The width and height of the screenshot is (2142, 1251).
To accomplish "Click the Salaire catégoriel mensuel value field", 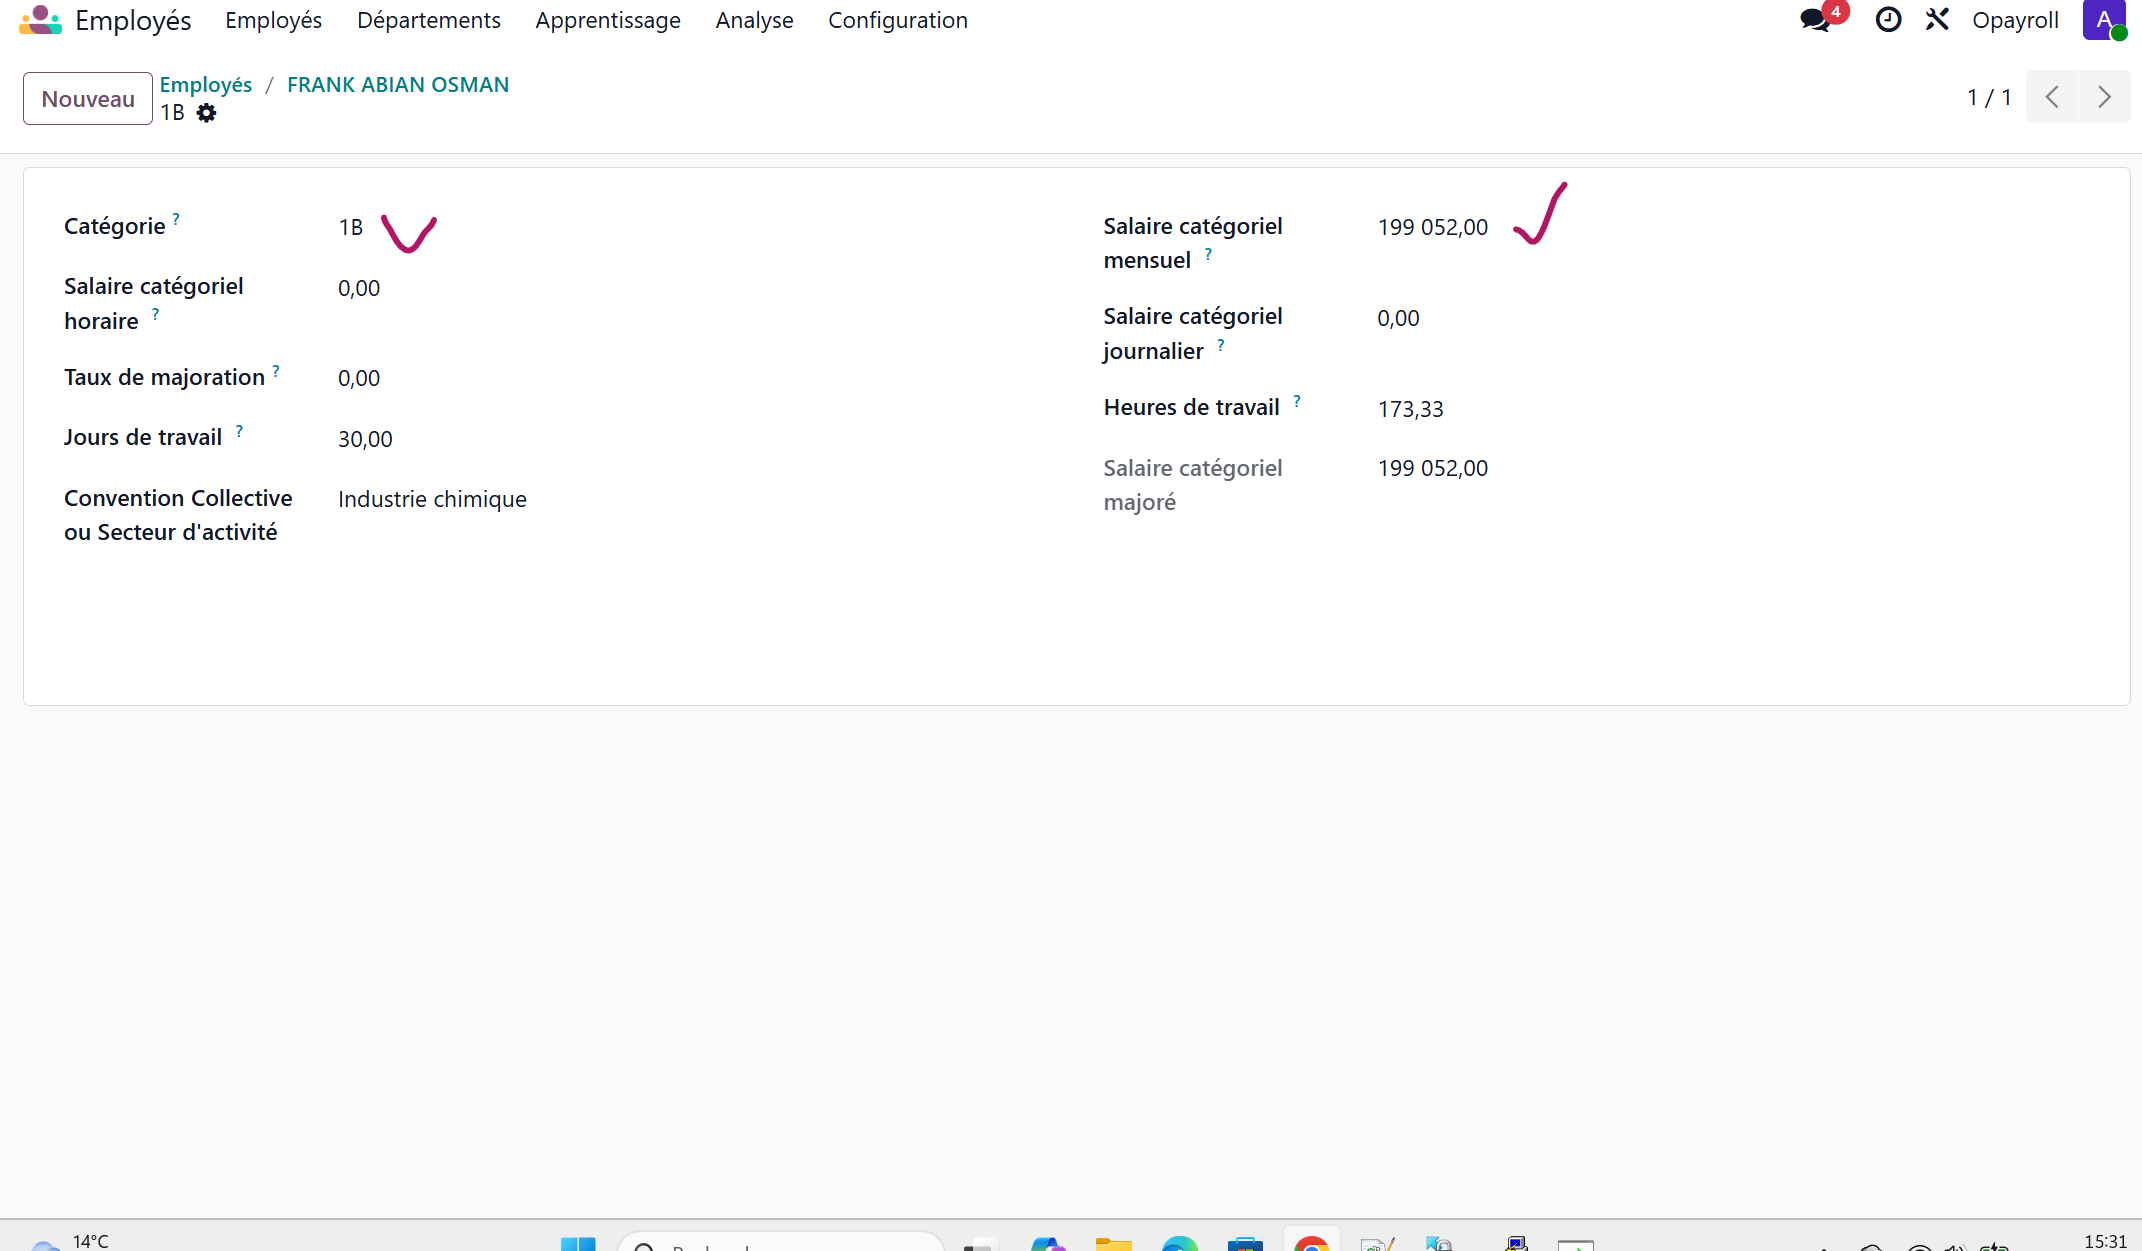I will 1432,228.
